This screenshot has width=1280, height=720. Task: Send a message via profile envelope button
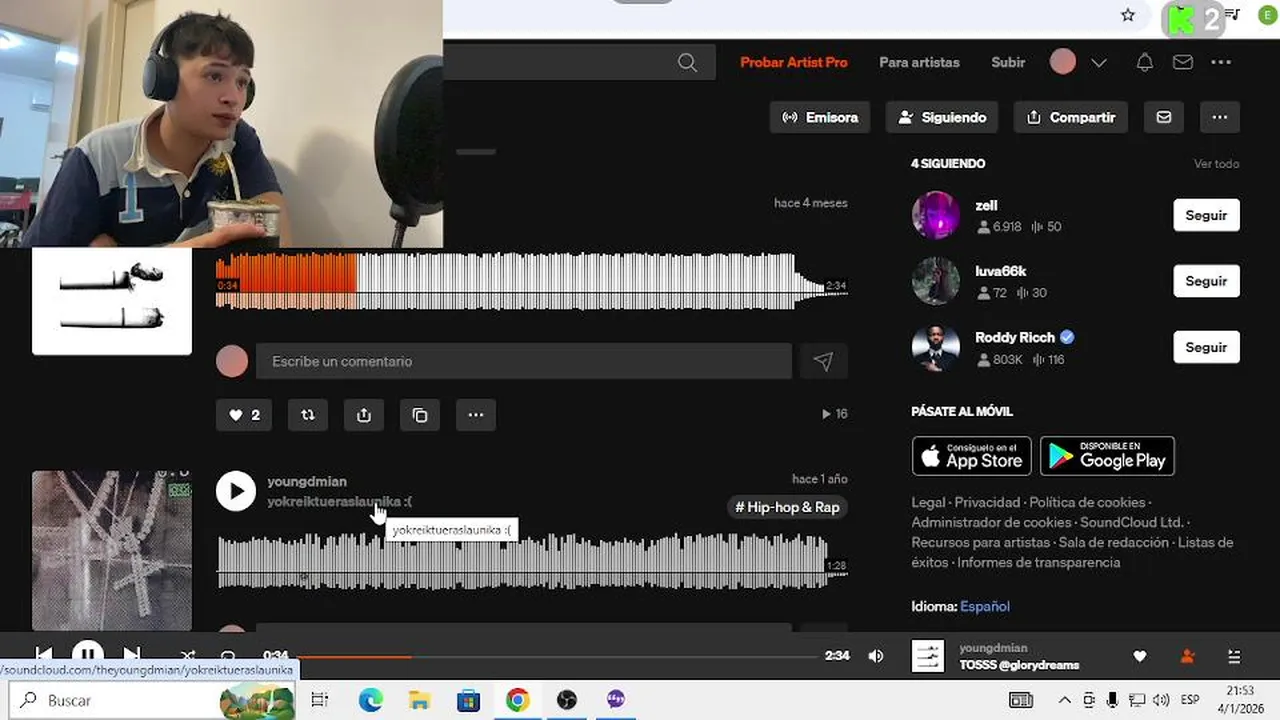click(x=1164, y=117)
